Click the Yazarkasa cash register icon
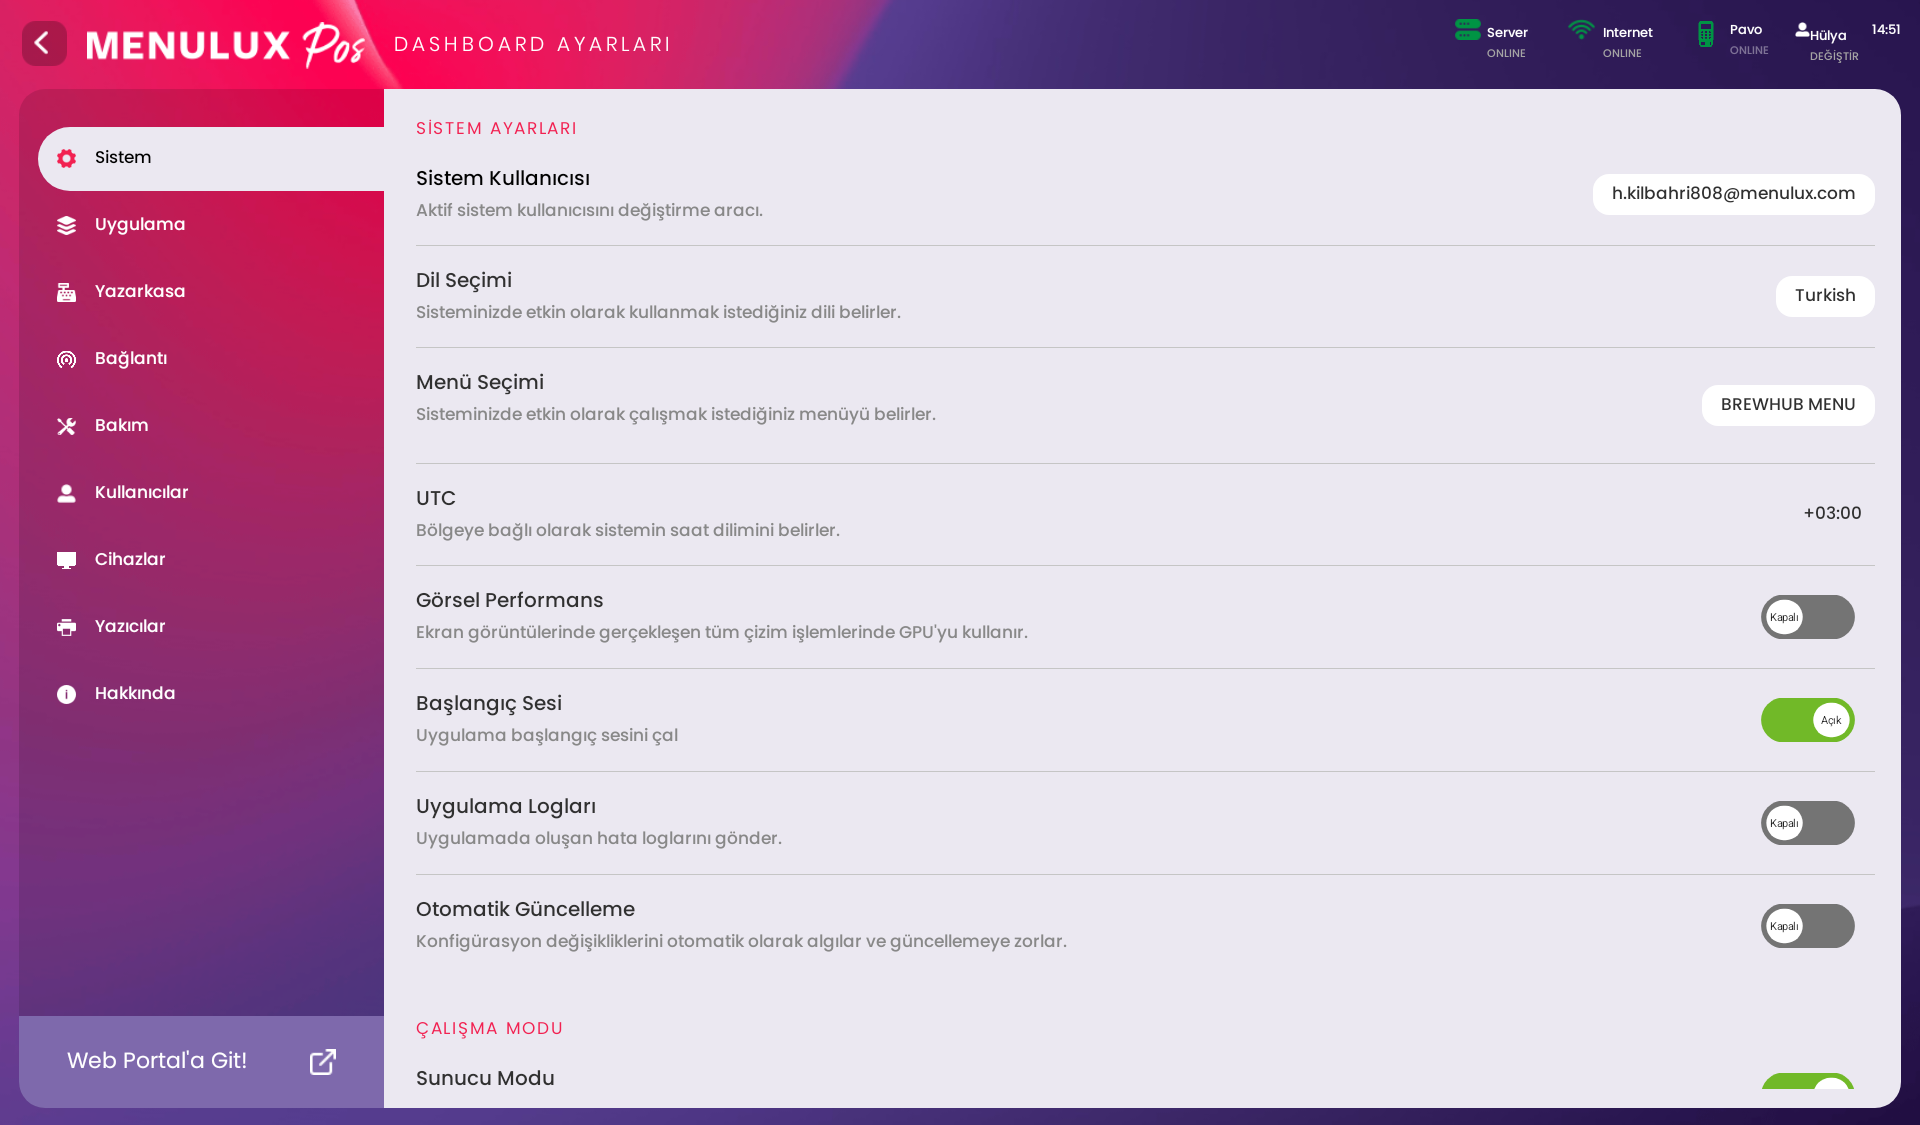Viewport: 1920px width, 1125px height. [66, 292]
